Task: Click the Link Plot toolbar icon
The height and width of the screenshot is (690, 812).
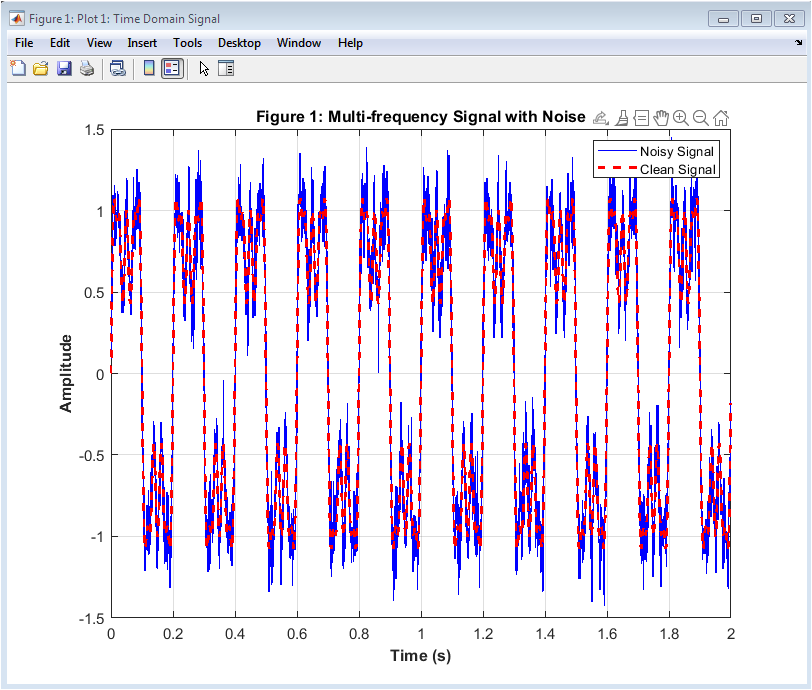Action: 118,68
